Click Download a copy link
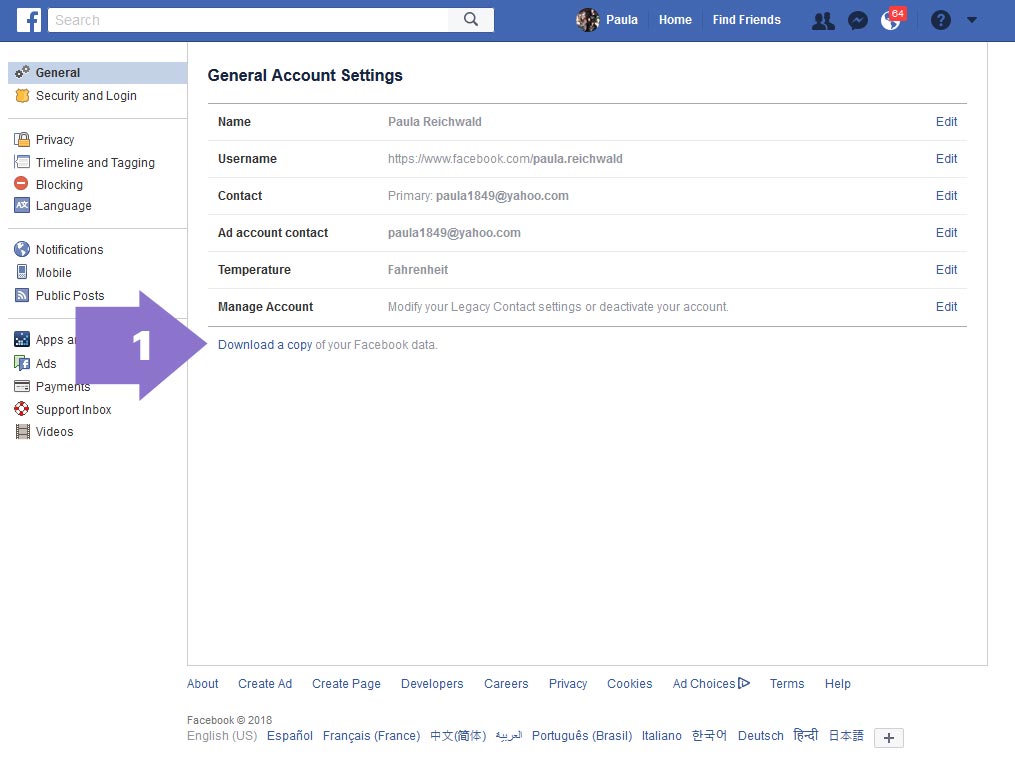This screenshot has height=769, width=1015. tap(265, 344)
